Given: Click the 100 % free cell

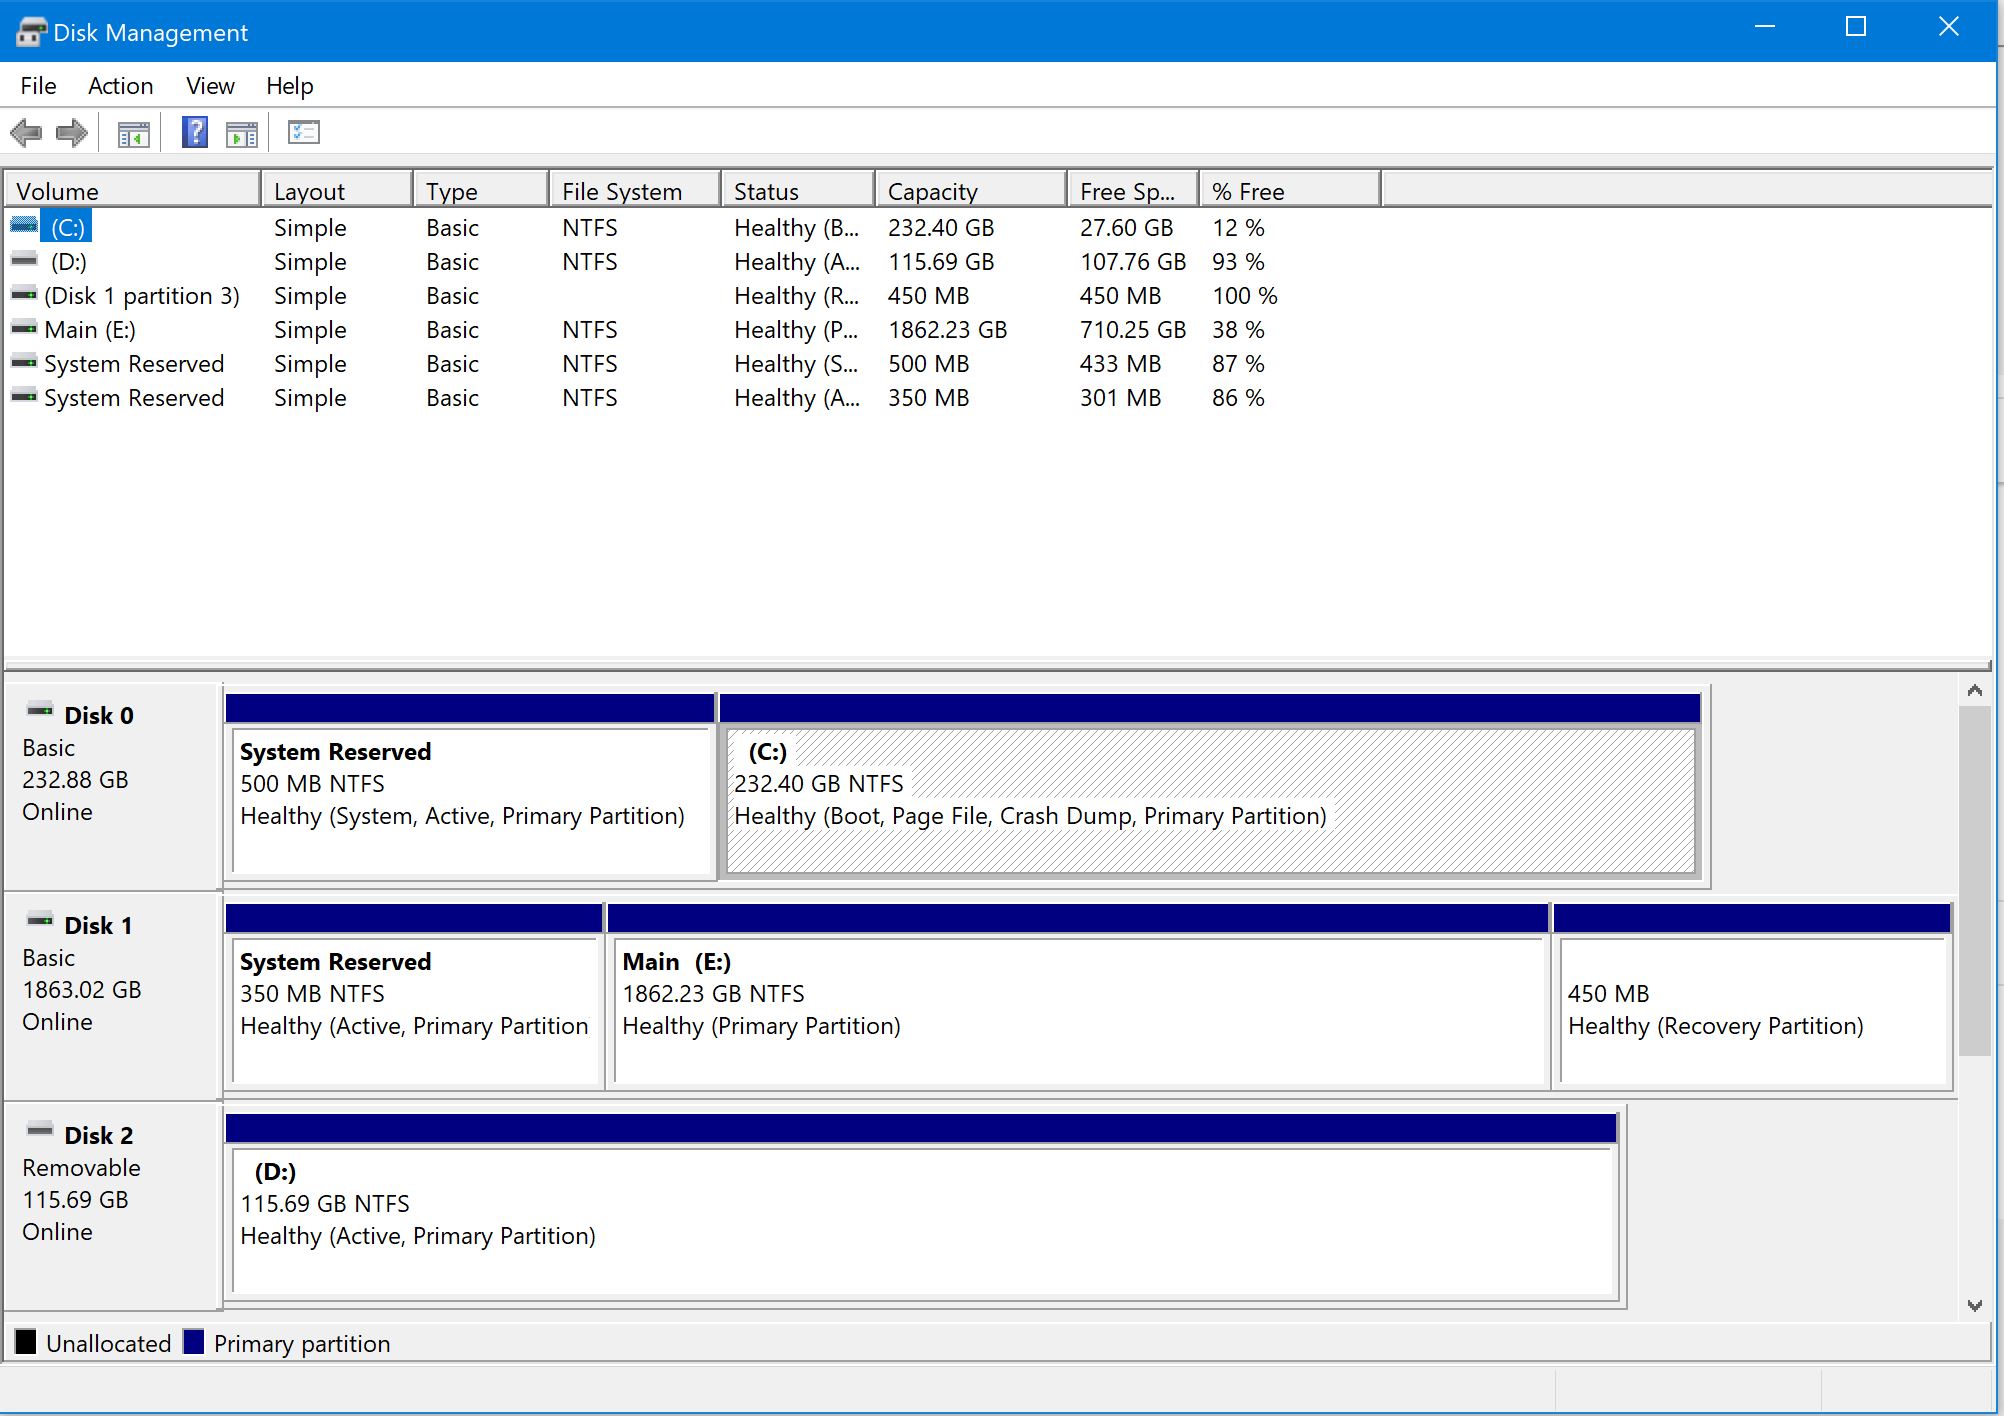Looking at the screenshot, I should click(x=1245, y=296).
